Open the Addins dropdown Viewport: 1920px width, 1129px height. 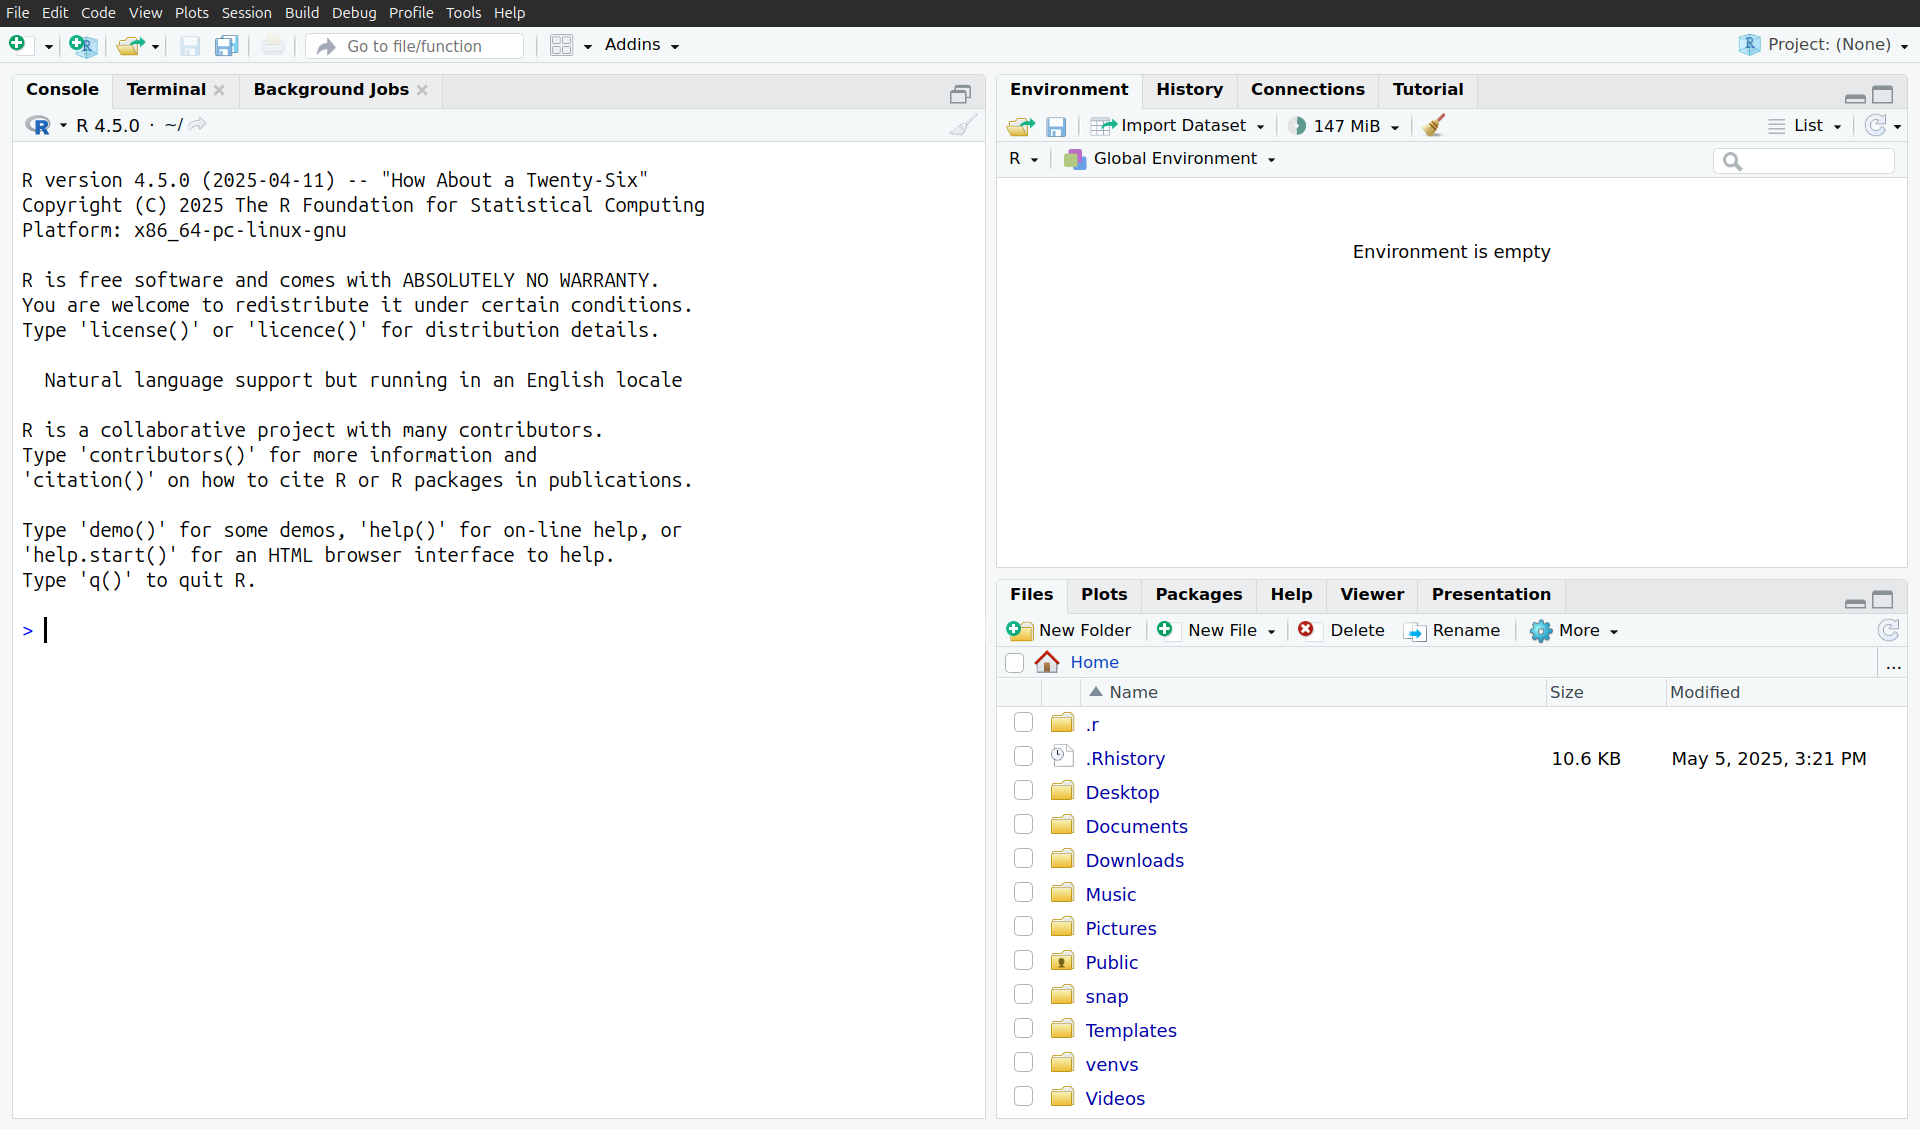(641, 45)
